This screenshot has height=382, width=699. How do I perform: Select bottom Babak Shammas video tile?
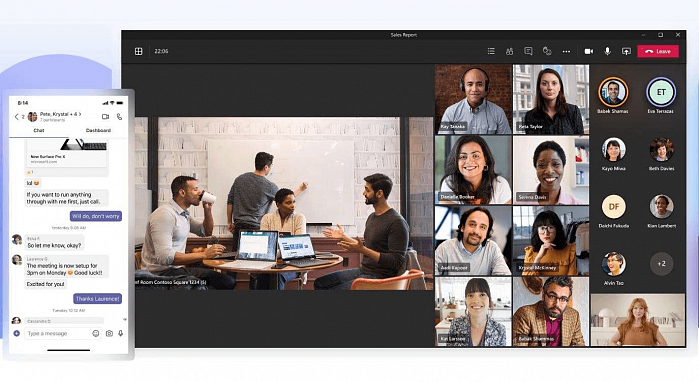click(x=551, y=312)
